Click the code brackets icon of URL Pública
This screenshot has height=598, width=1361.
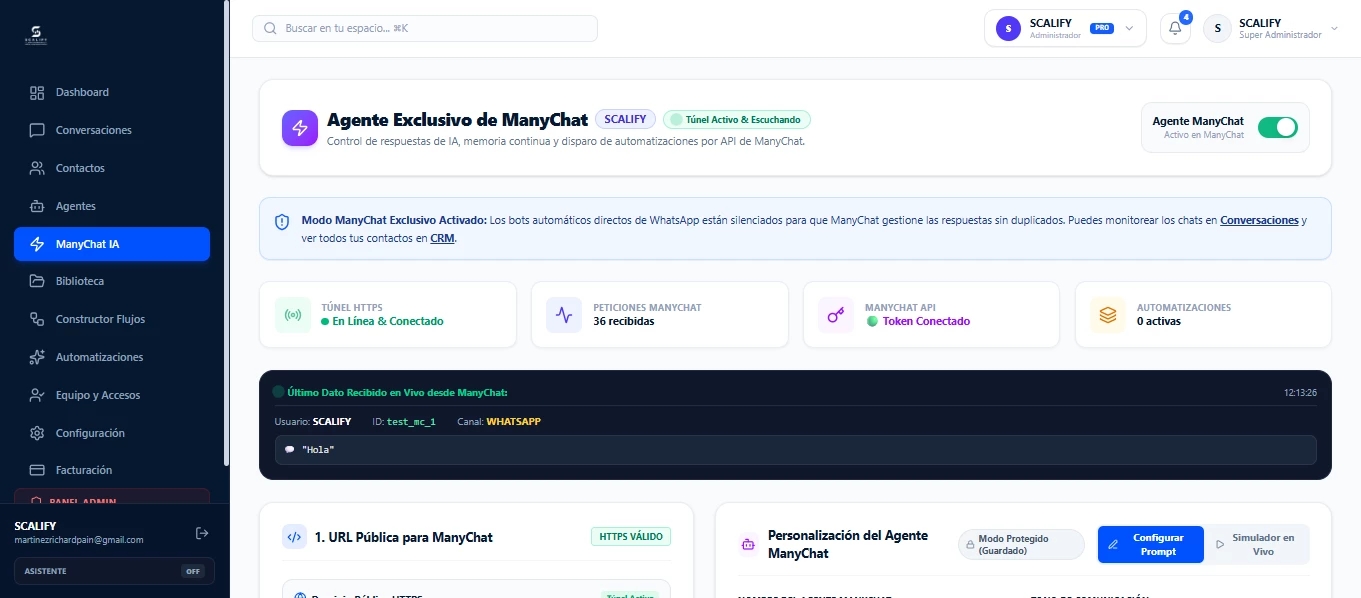(x=294, y=537)
